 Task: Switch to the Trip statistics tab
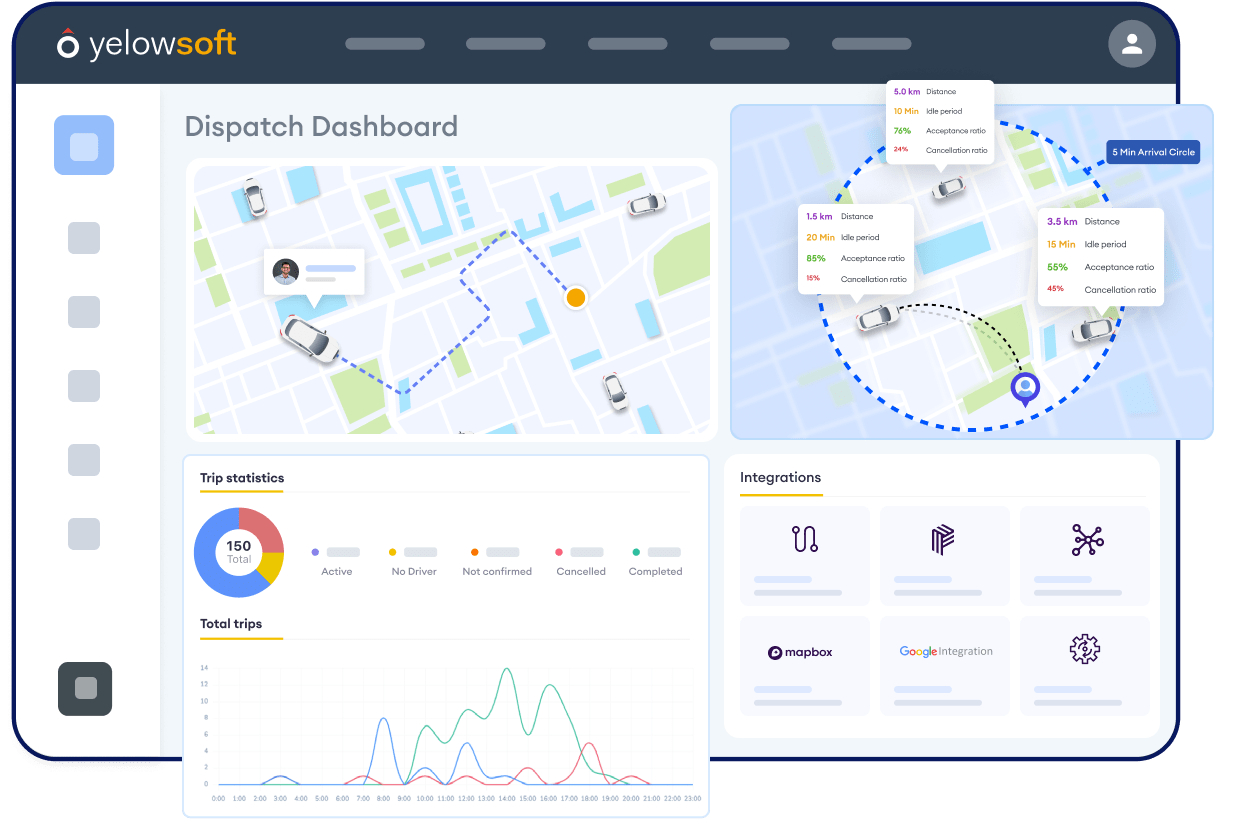241,479
